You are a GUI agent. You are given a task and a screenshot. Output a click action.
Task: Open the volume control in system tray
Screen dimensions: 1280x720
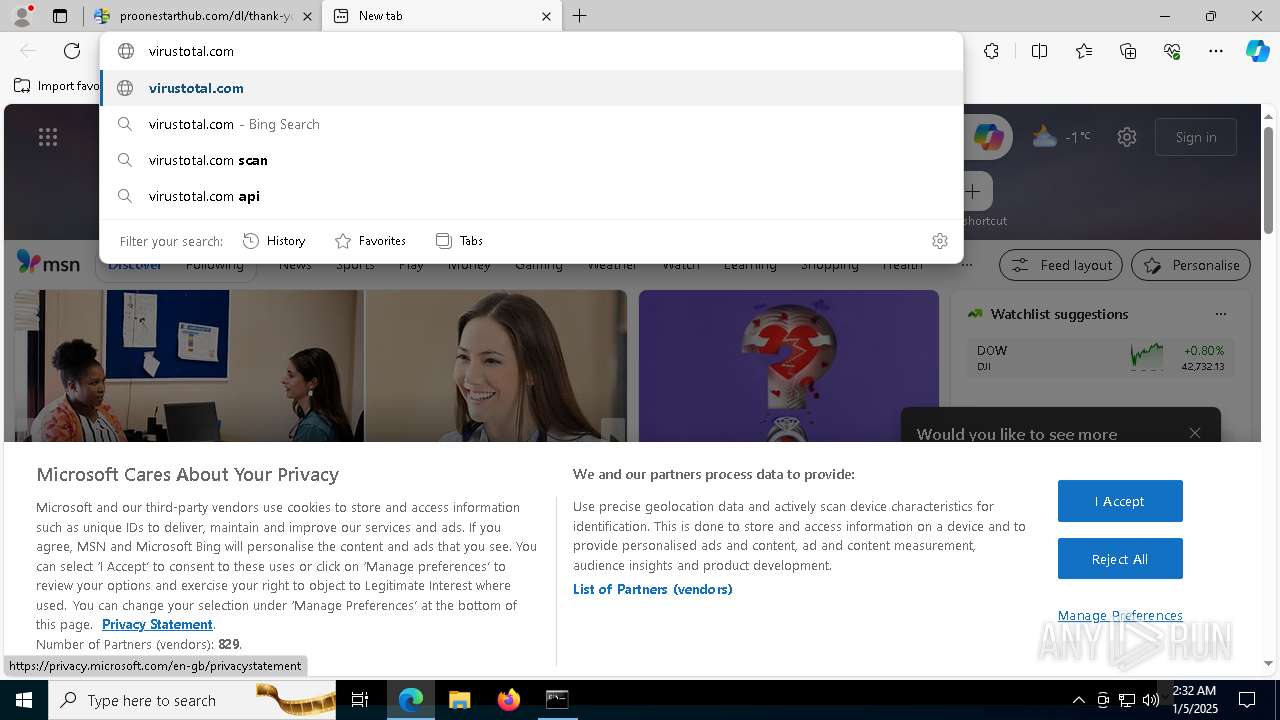click(1151, 700)
